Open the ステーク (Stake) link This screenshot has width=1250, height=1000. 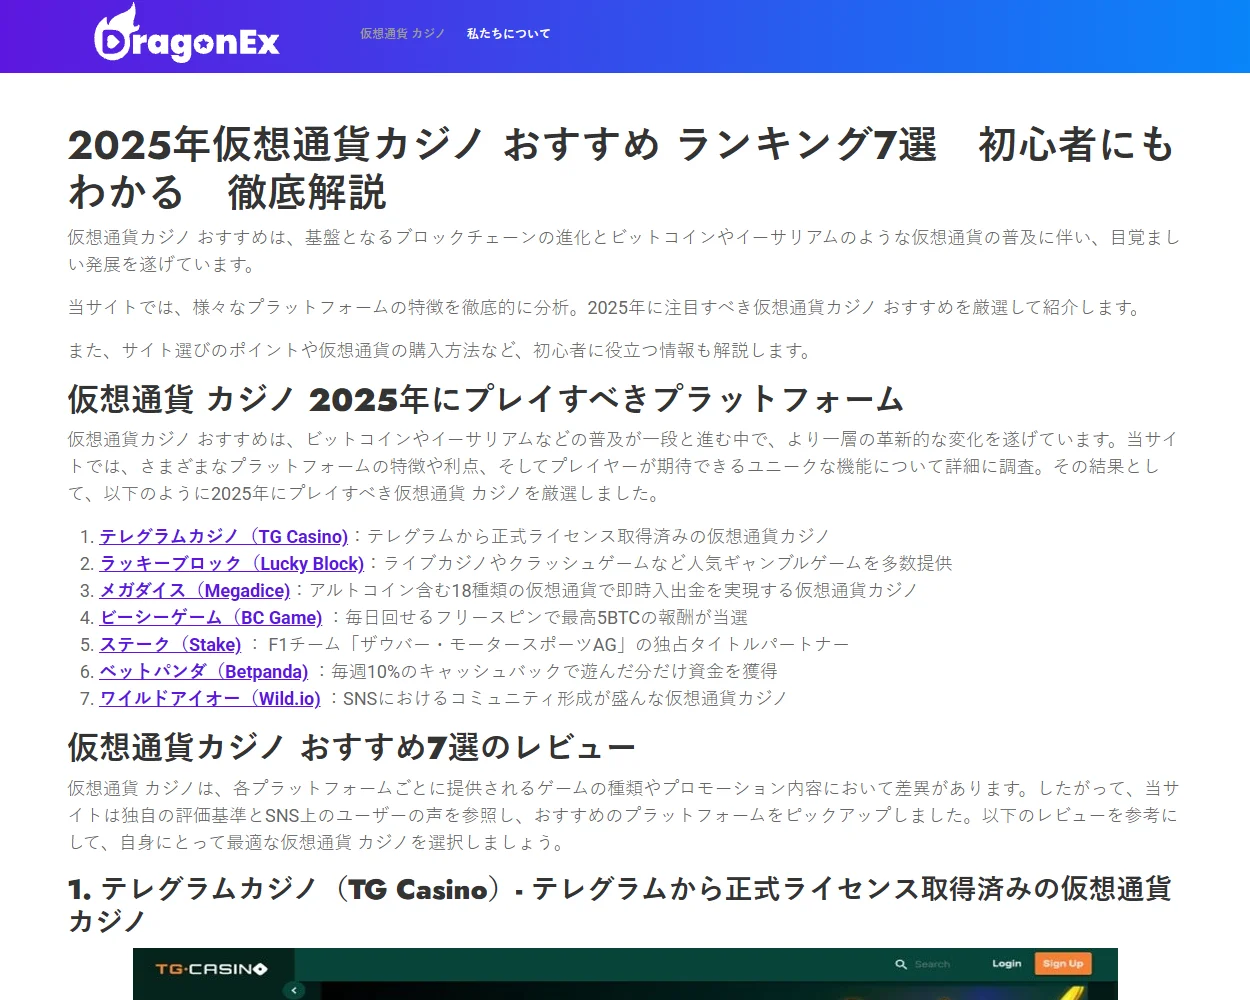171,645
